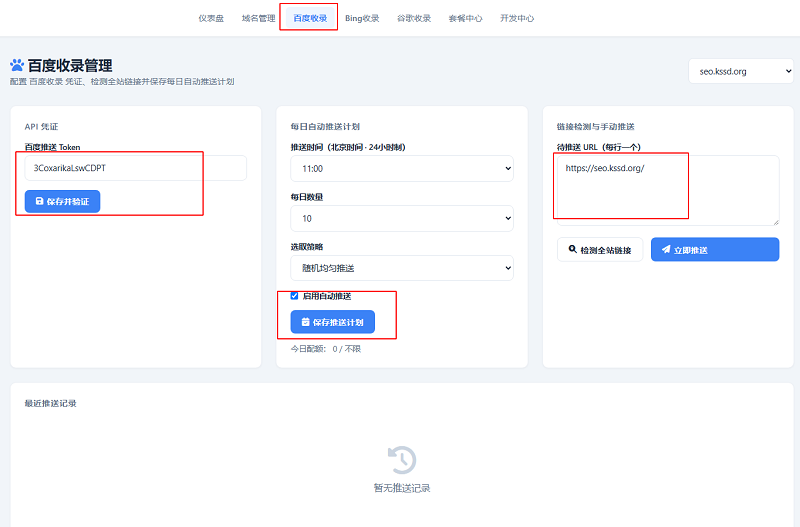Click the calendar icon in 保存推送计划
This screenshot has width=800, height=527.
pos(305,322)
